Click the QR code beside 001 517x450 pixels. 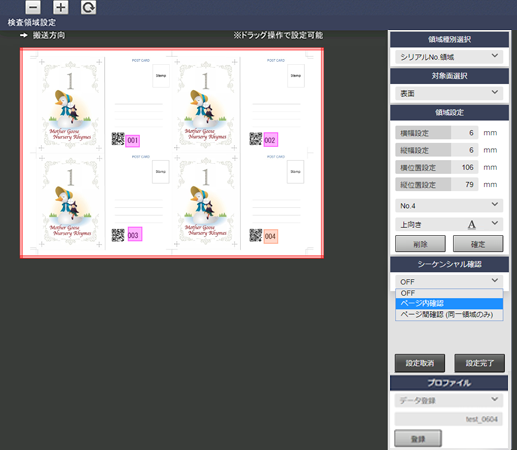(118, 139)
